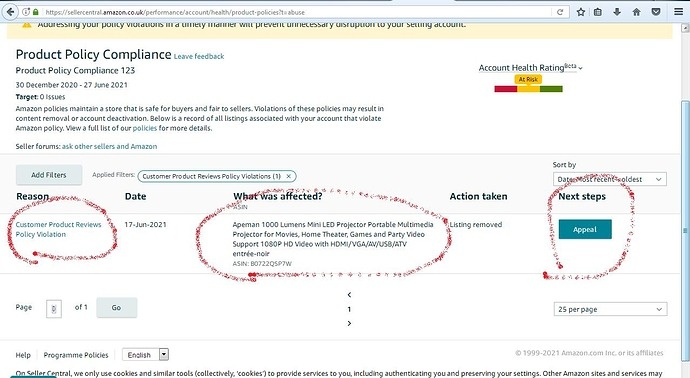Go to previous page chevron

pyautogui.click(x=349, y=295)
